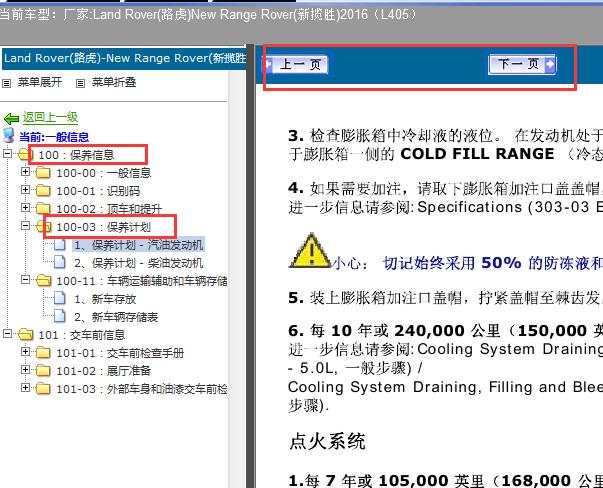Click the list icon beside 菜单展开
This screenshot has width=603, height=488.
click(7, 83)
